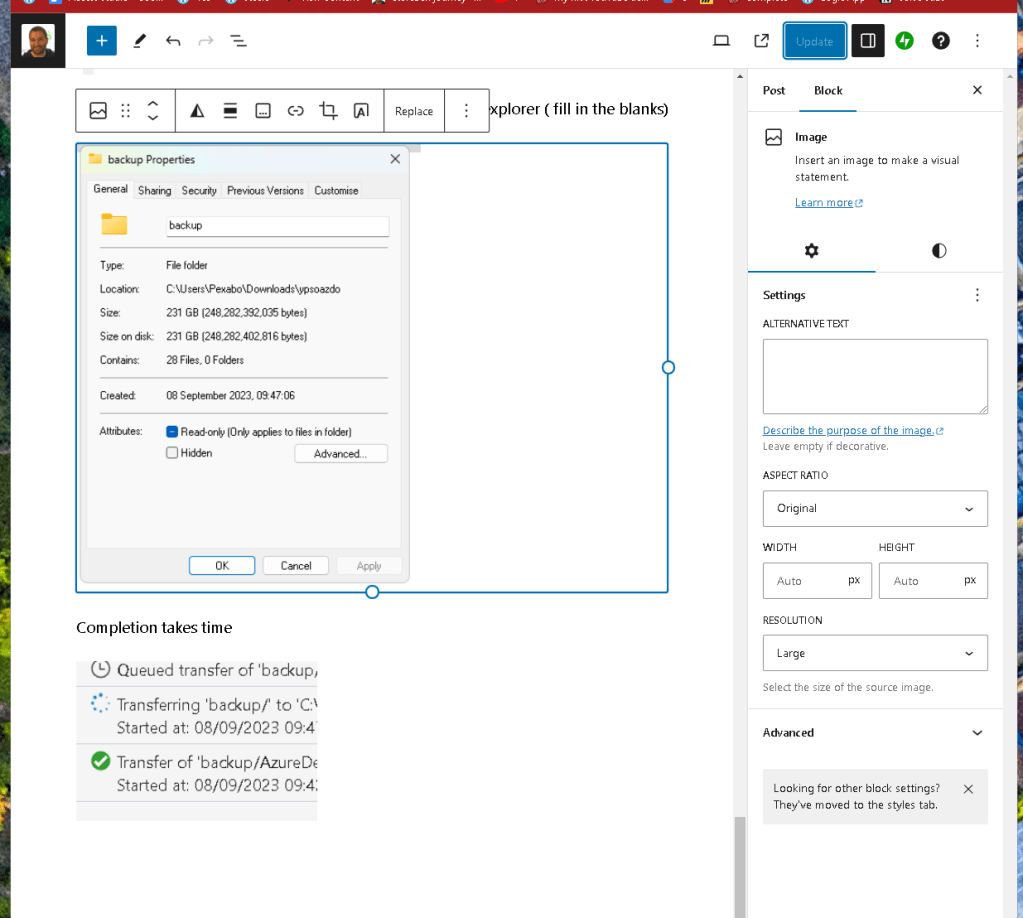Open the Document Overview list view
The height and width of the screenshot is (918, 1023).
click(x=239, y=41)
